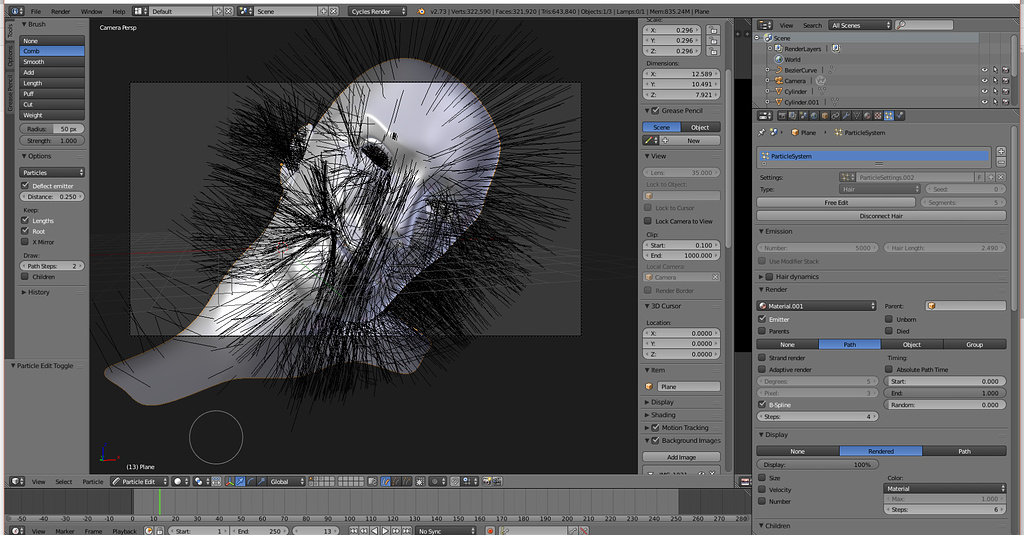Screen dimensions: 1024x535
Task: Select the Cut brush
Action: click(52, 104)
